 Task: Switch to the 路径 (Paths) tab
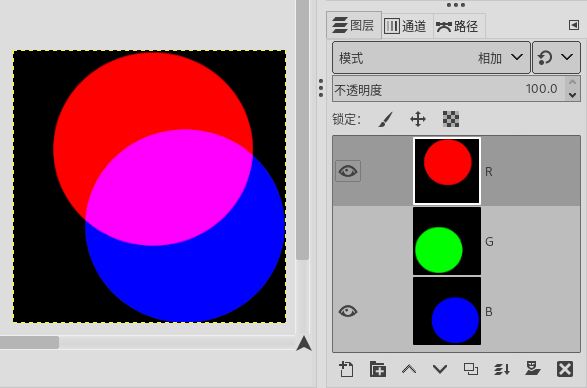click(x=459, y=26)
